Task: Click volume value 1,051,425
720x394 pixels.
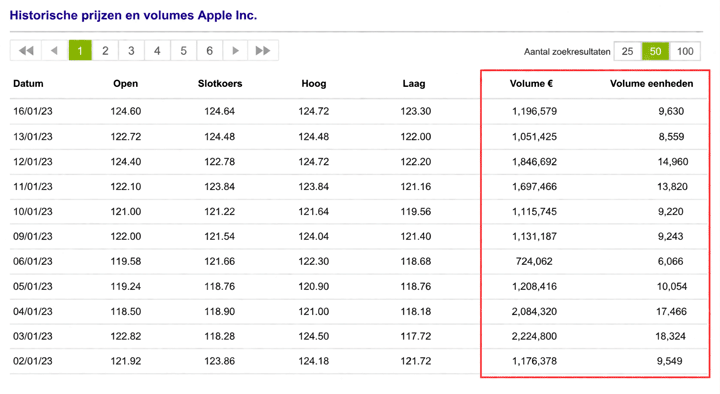Action: point(534,136)
